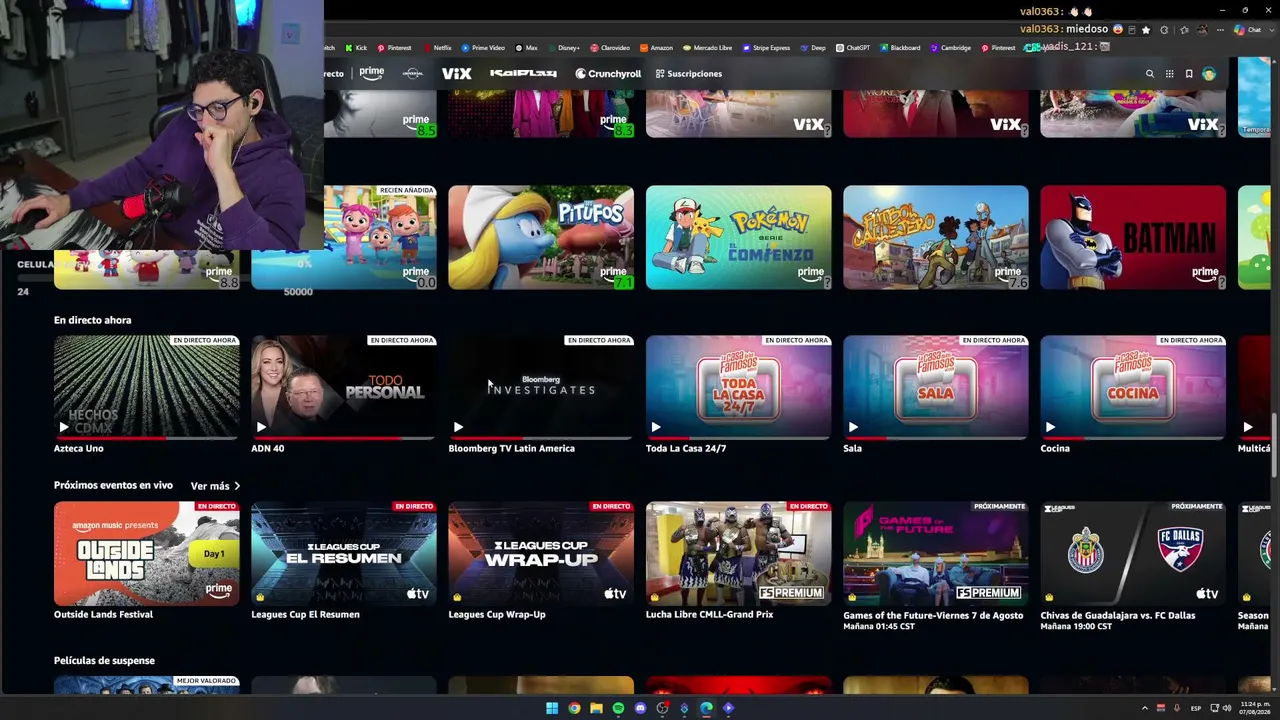Open the Amazon bookmark
Viewport: 1280px width, 720px height.
pos(656,47)
